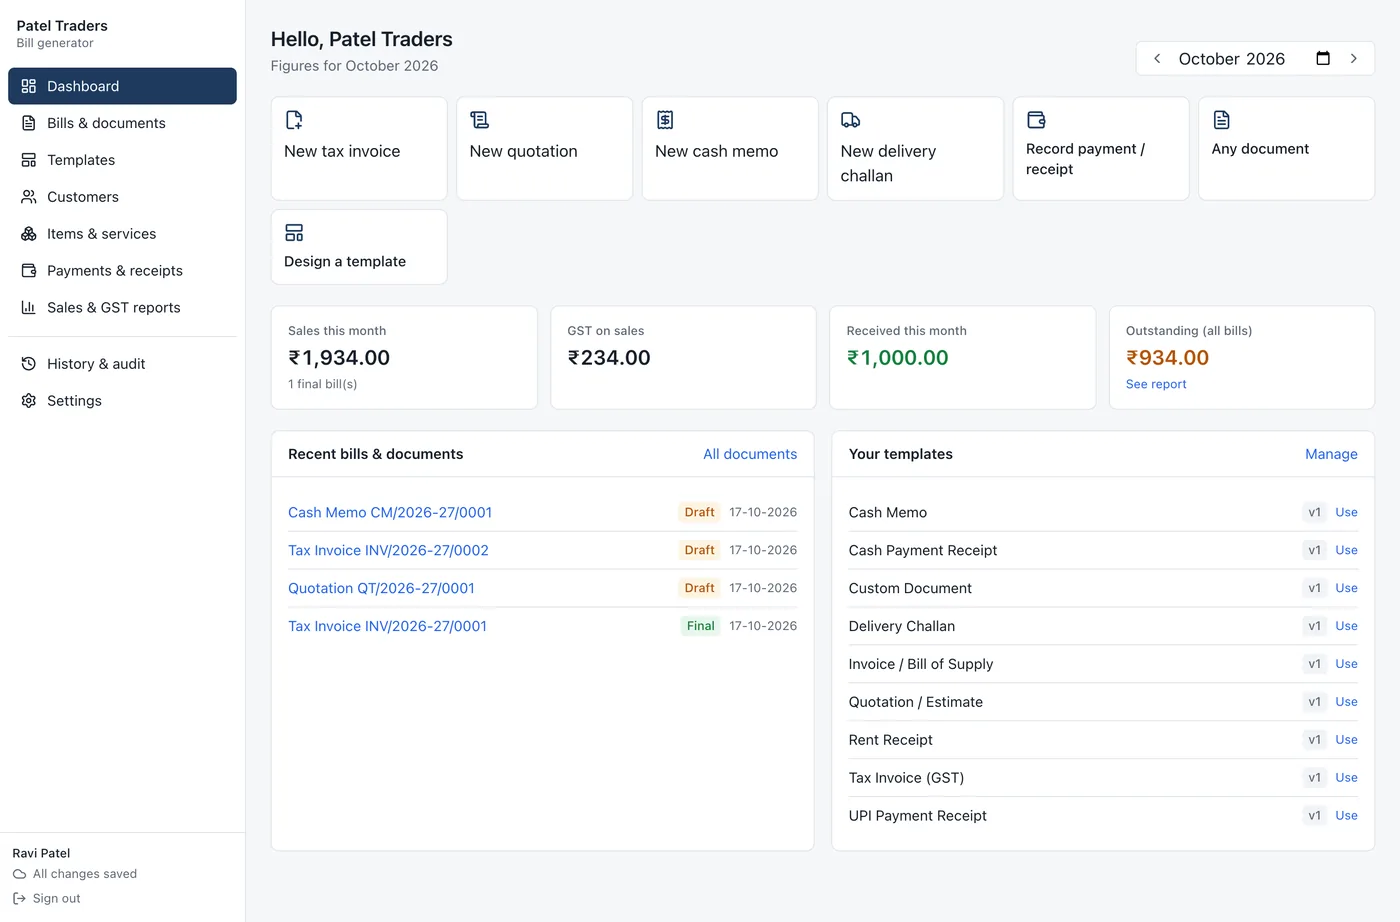
Task: Use the Tax Invoice (GST) template
Action: [1346, 778]
